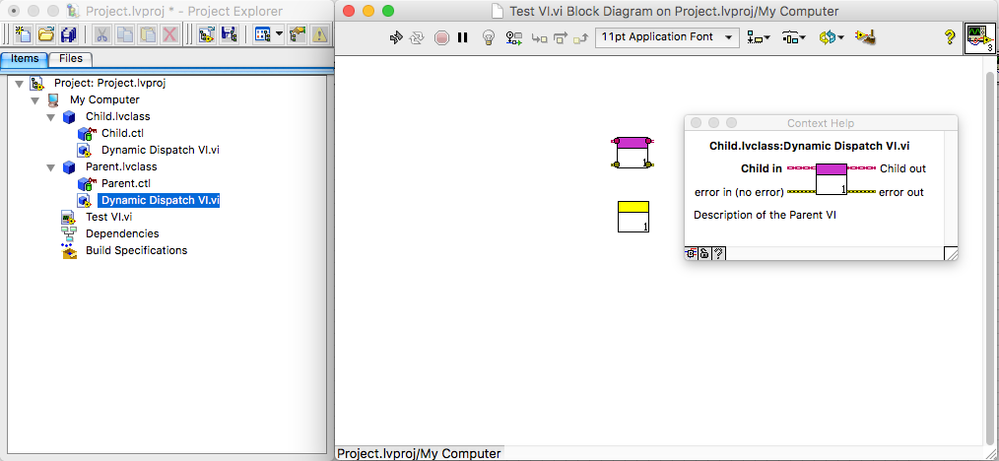Collapse the Child.lvclass tree node
The image size is (999, 461).
point(52,117)
